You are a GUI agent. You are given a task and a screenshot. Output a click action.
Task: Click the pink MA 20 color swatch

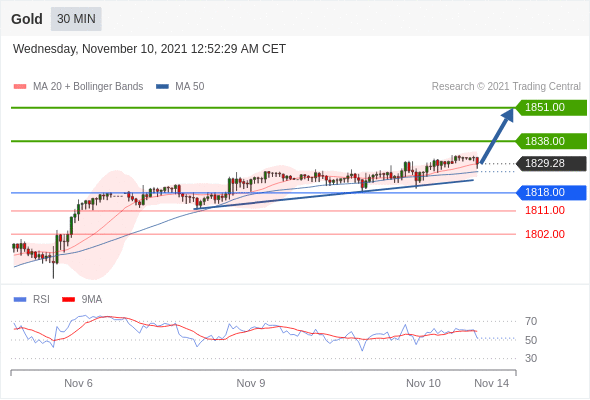pos(20,87)
